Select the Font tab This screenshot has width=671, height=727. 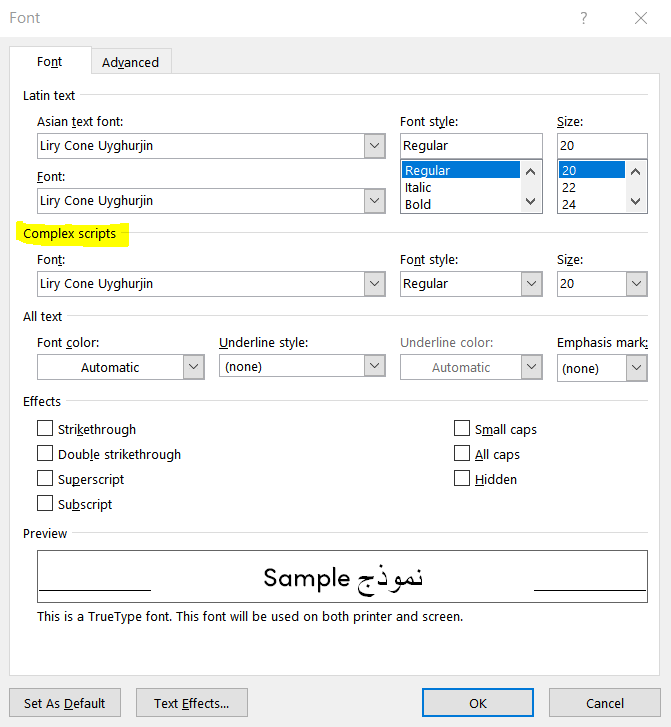coord(50,62)
